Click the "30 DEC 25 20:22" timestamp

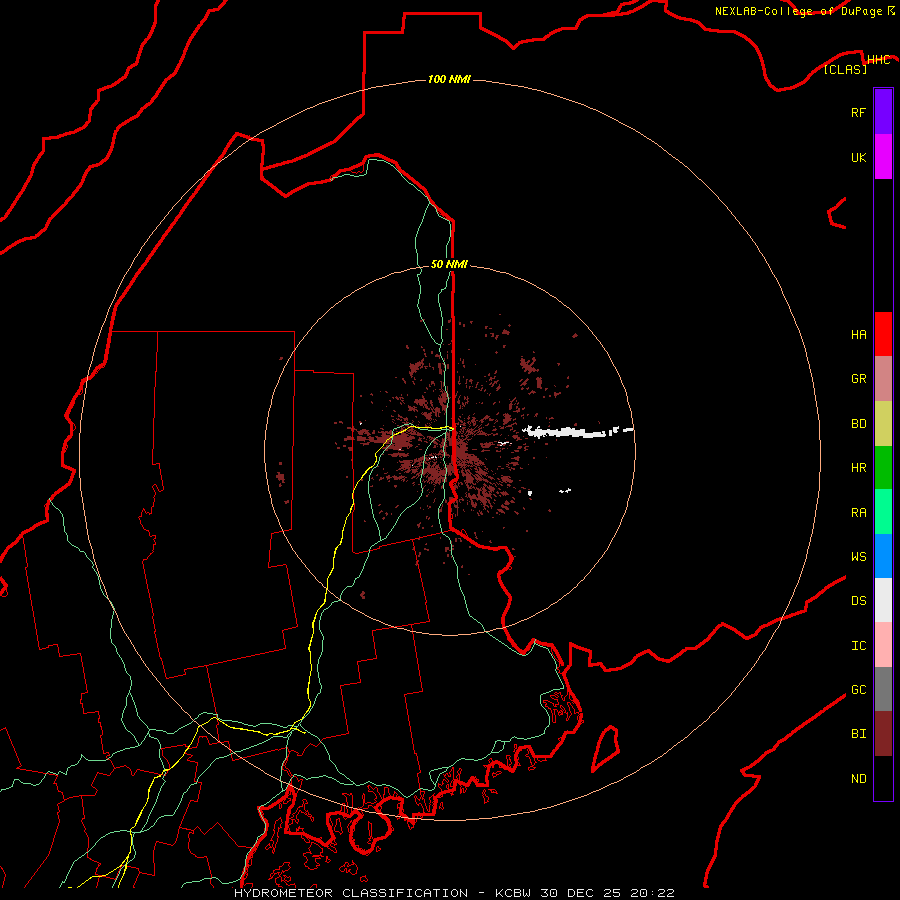click(x=607, y=893)
